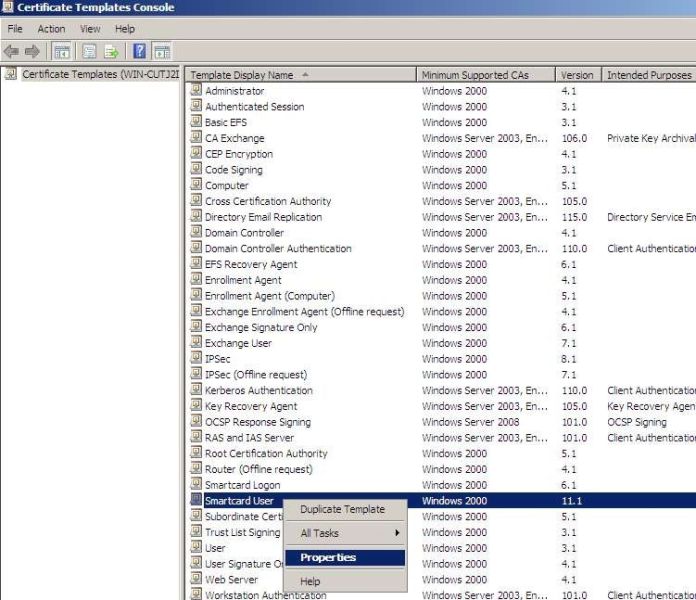Sort by Version column header
Image resolution: width=696 pixels, height=600 pixels.
(x=578, y=75)
